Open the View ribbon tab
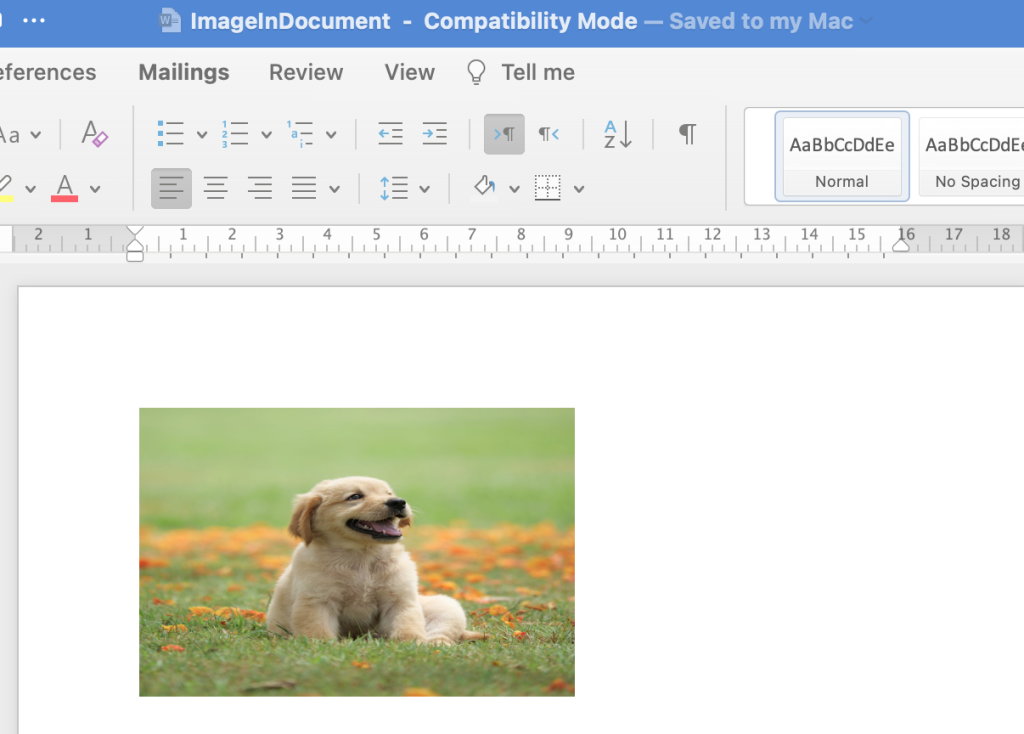This screenshot has height=734, width=1024. pyautogui.click(x=409, y=72)
